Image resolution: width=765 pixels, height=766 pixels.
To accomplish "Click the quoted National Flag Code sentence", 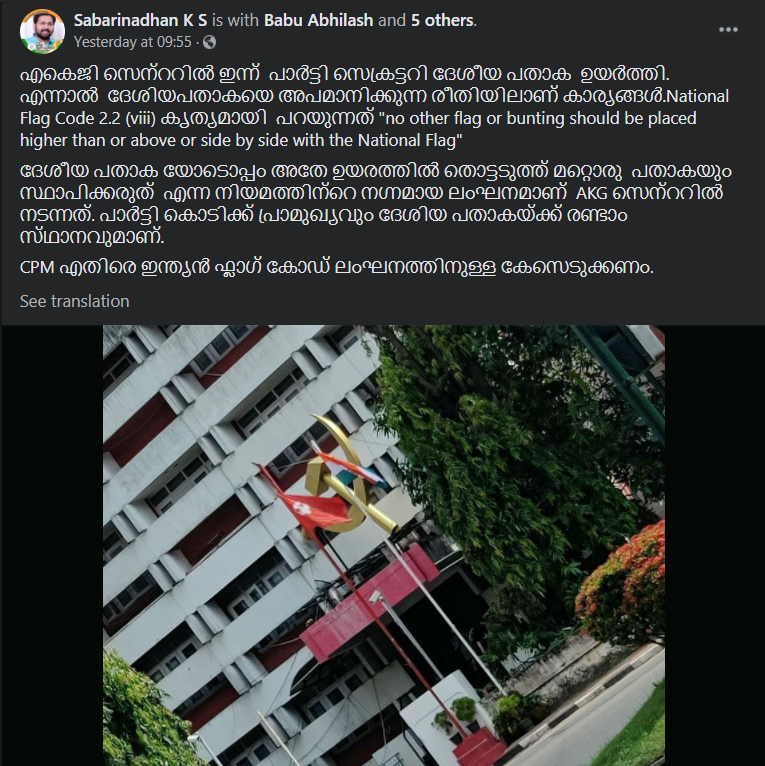I will [x=358, y=129].
